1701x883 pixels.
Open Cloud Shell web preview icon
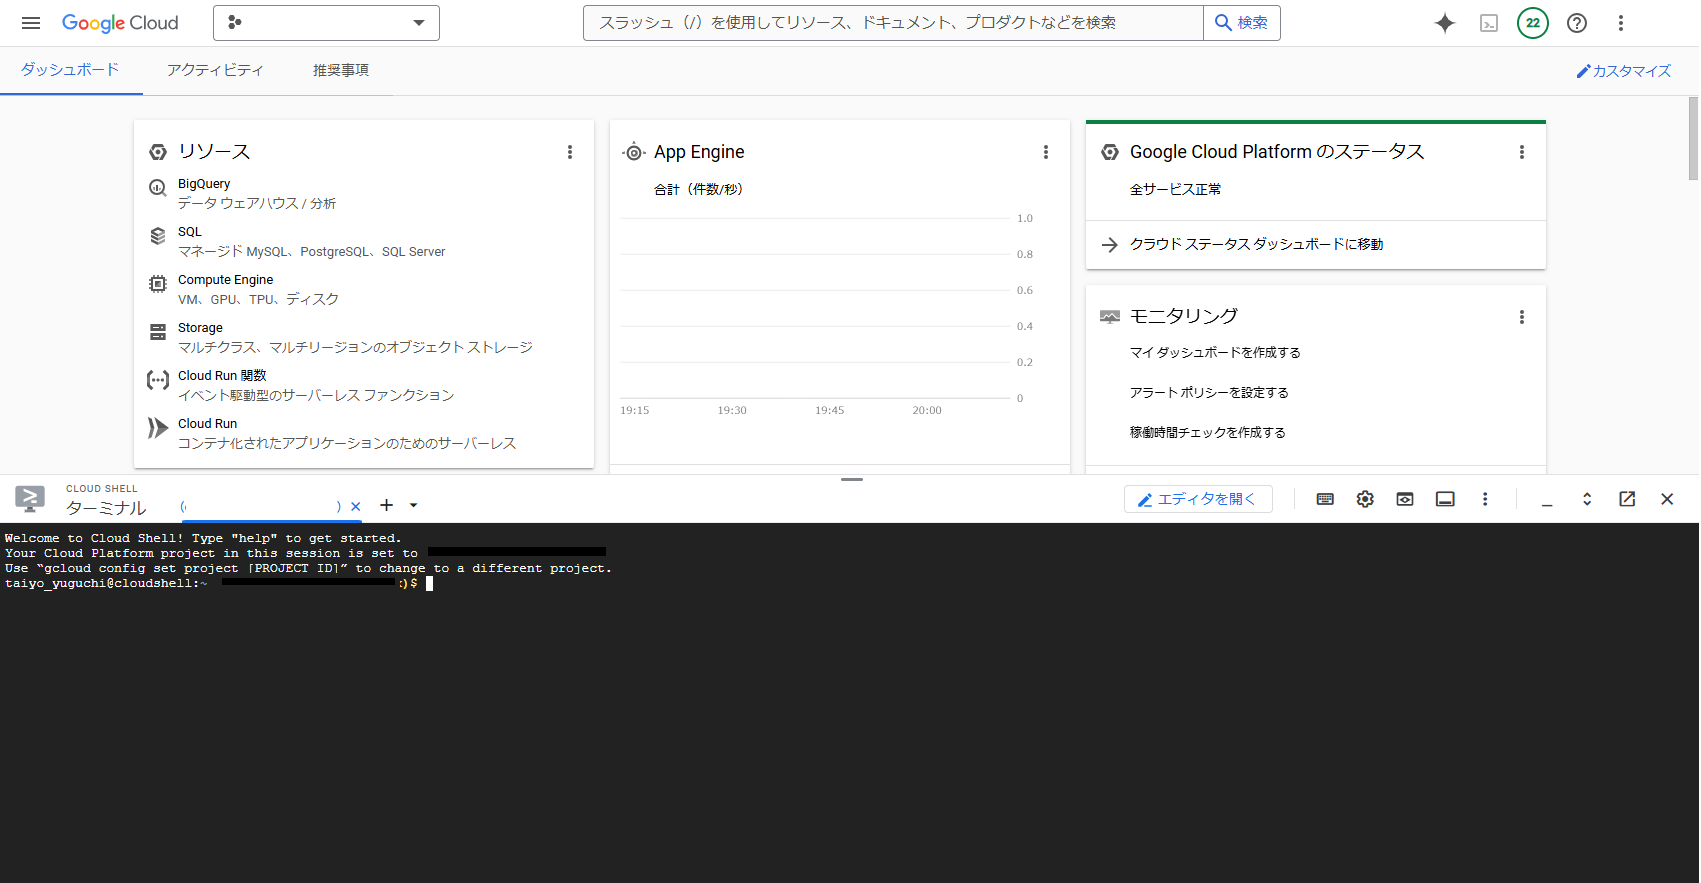click(1405, 499)
